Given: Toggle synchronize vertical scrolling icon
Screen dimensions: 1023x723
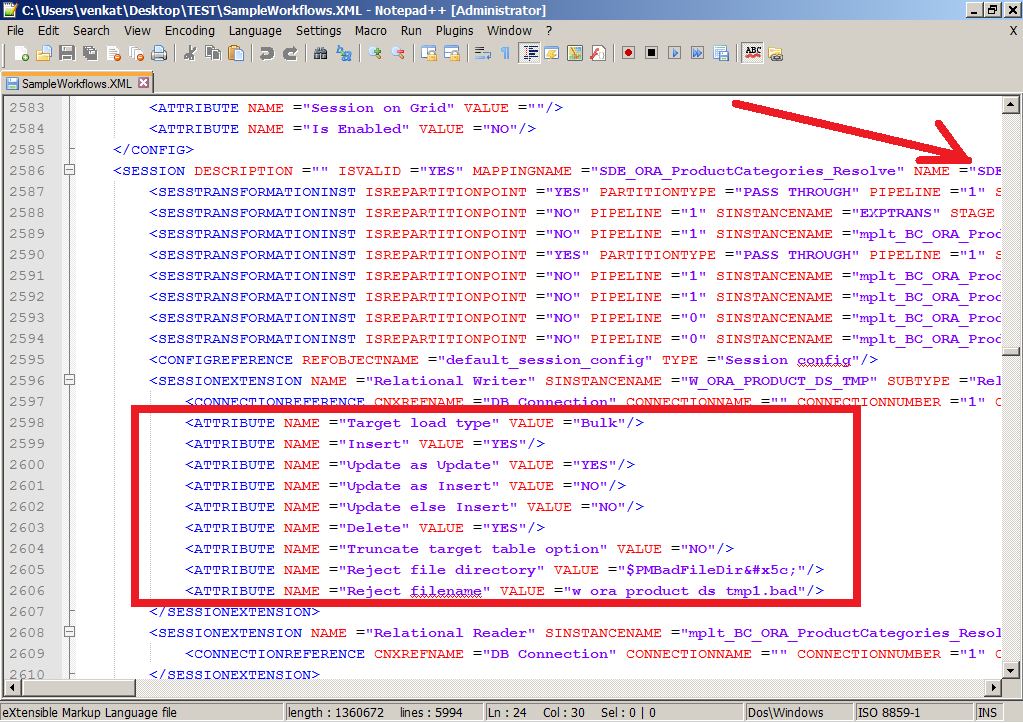Looking at the screenshot, I should [x=429, y=54].
